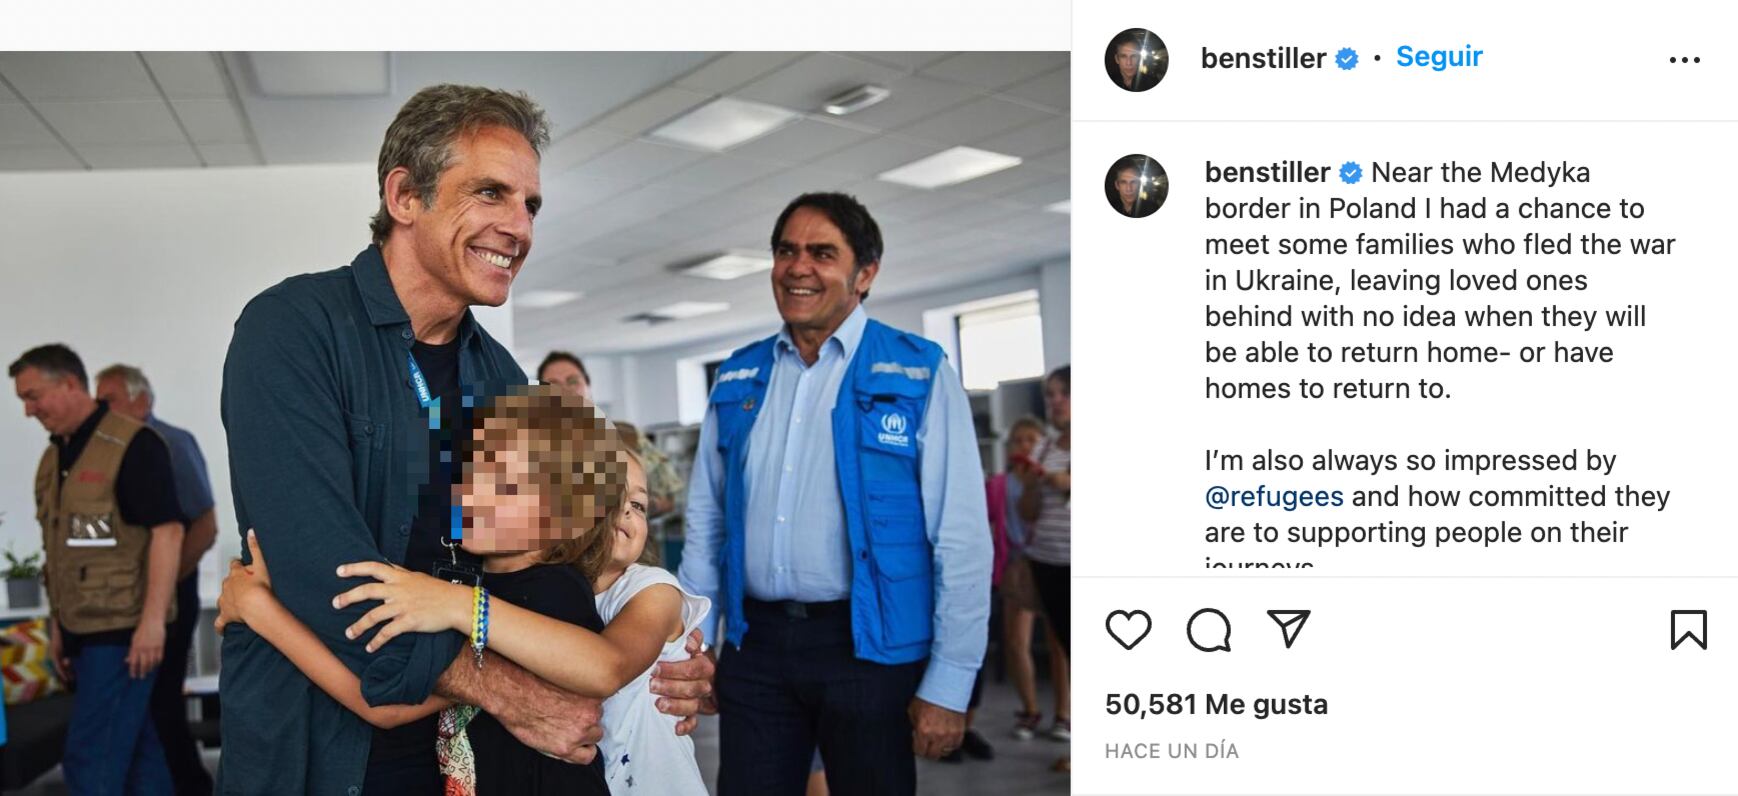Viewport: 1738px width, 796px height.
Task: Click the verified badge in the post header
Action: coord(1347,59)
